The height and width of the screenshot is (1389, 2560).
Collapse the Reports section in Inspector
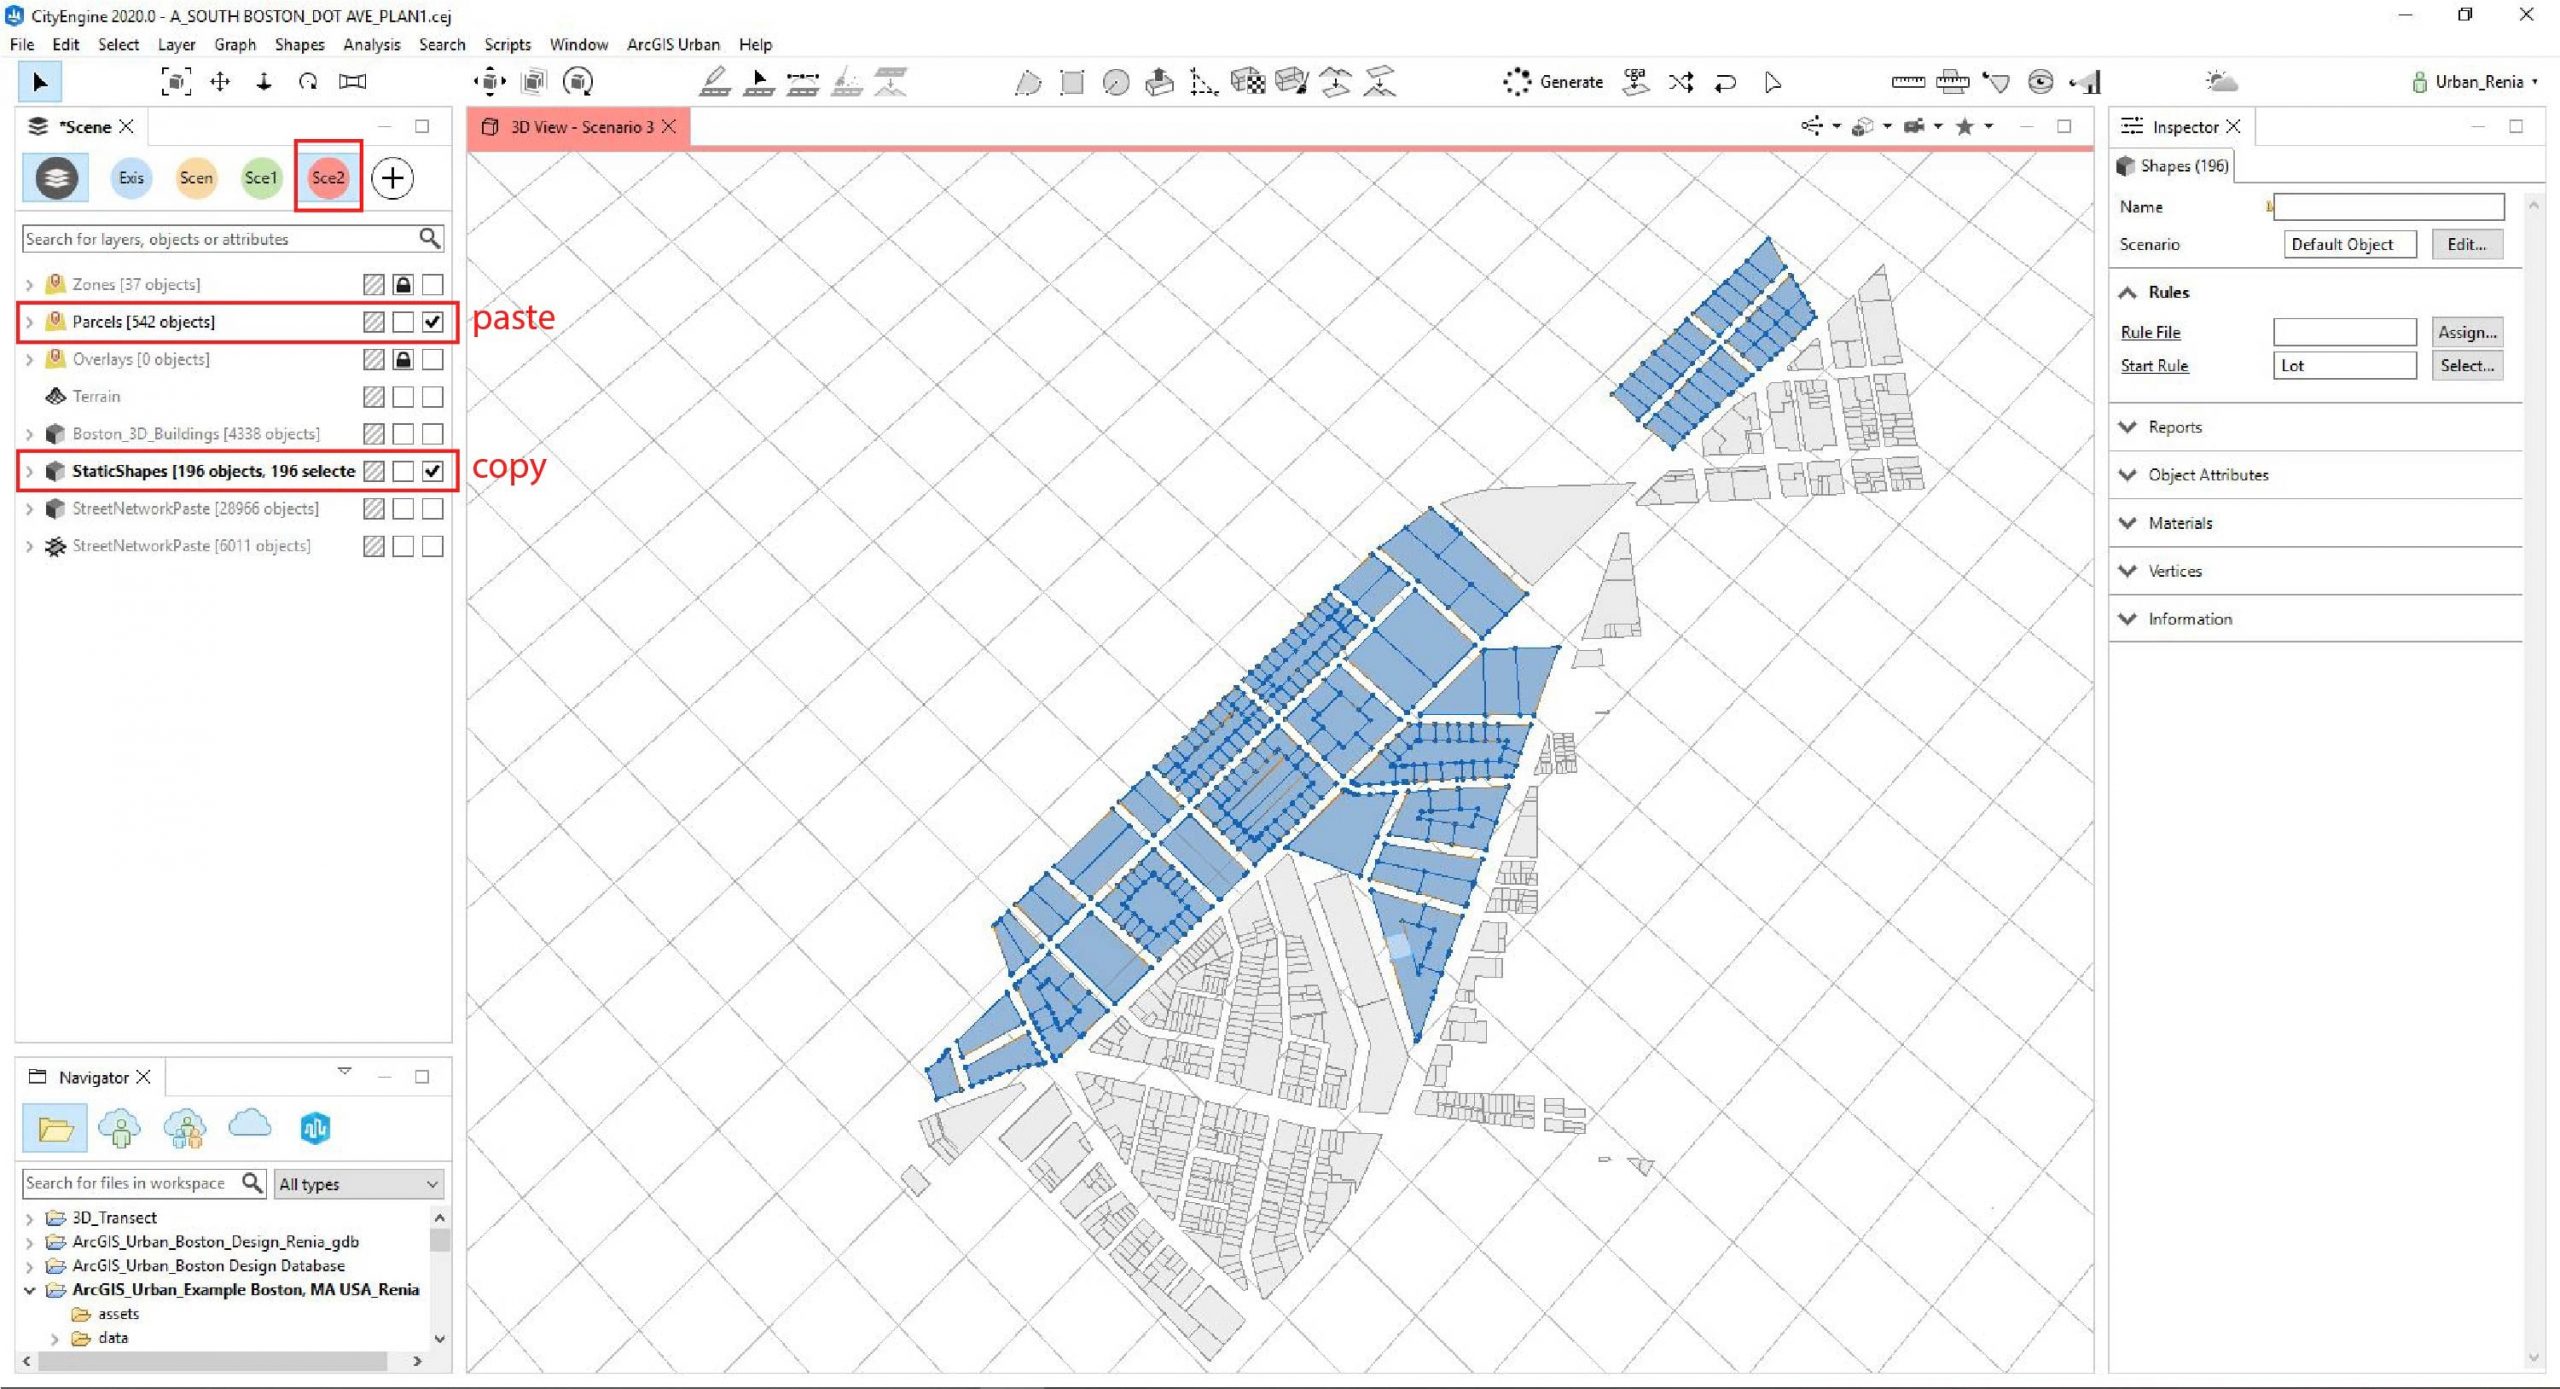pos(2128,427)
